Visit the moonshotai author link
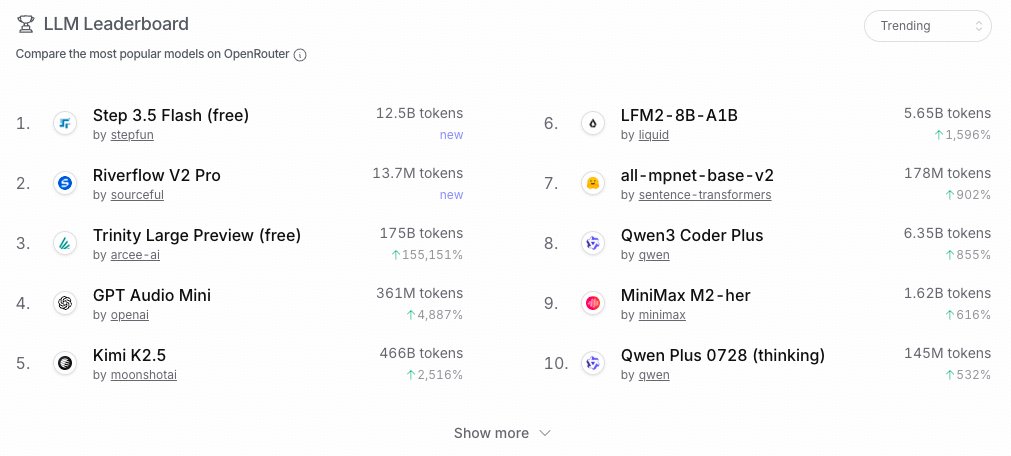 tap(144, 375)
